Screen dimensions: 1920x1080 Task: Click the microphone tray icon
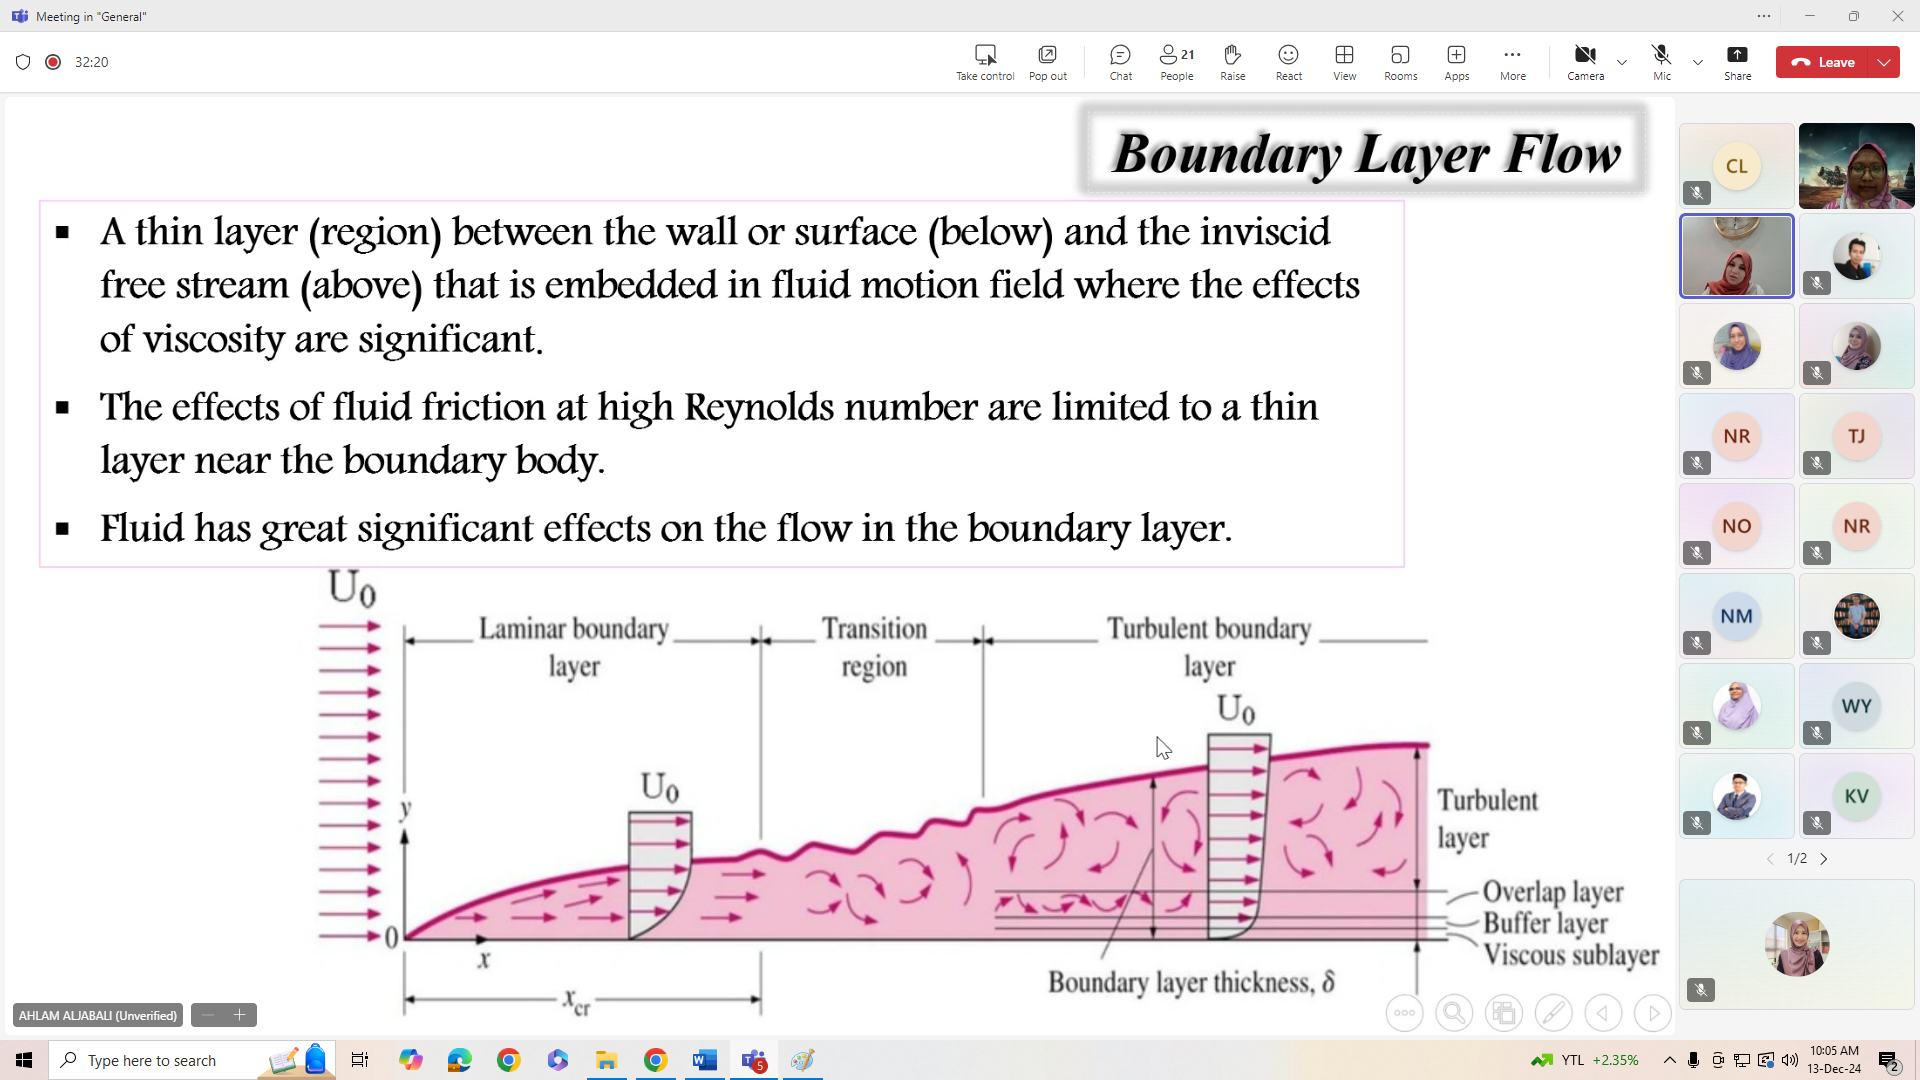(x=1693, y=1060)
